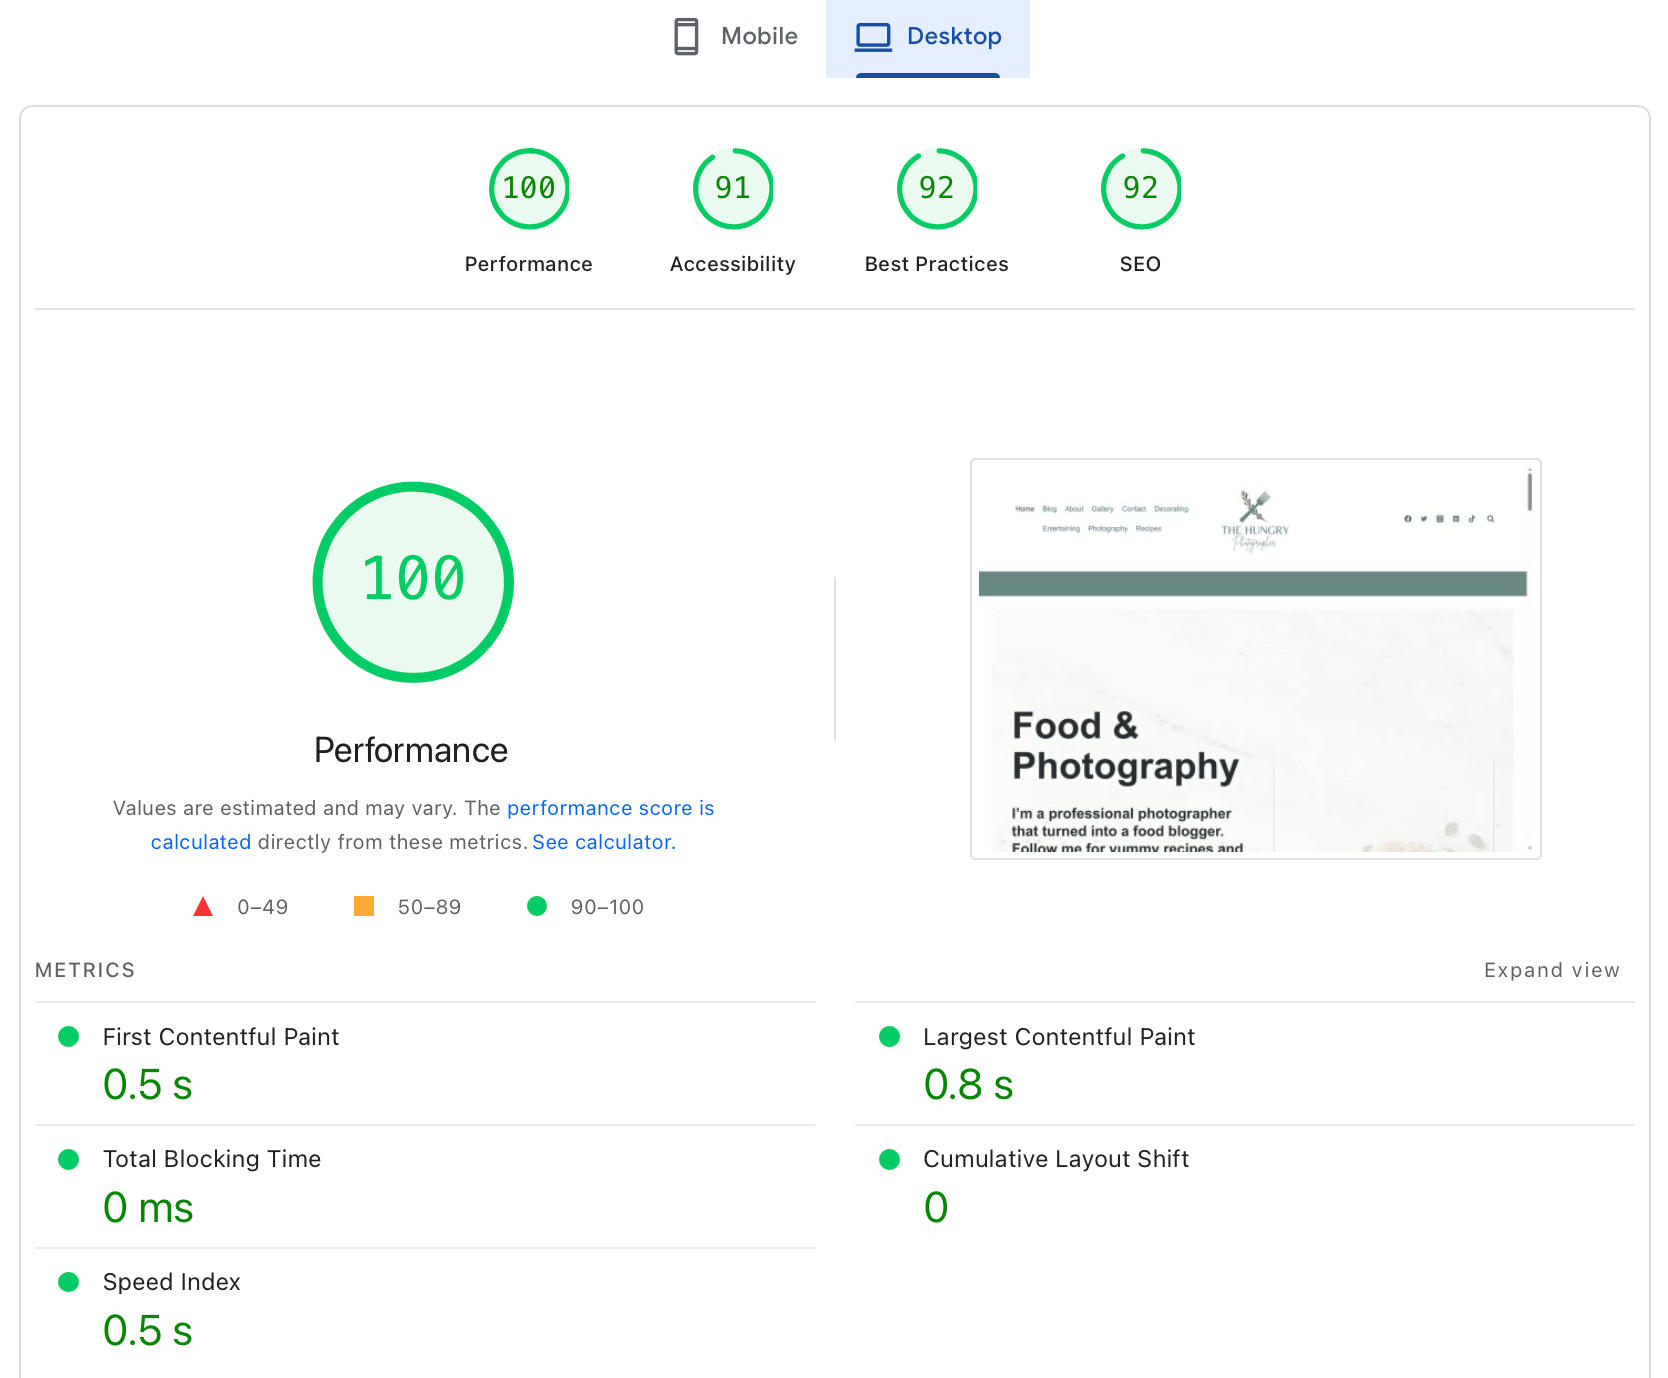This screenshot has height=1378, width=1668.
Task: Open the performance score is calculated link
Action: (x=610, y=808)
